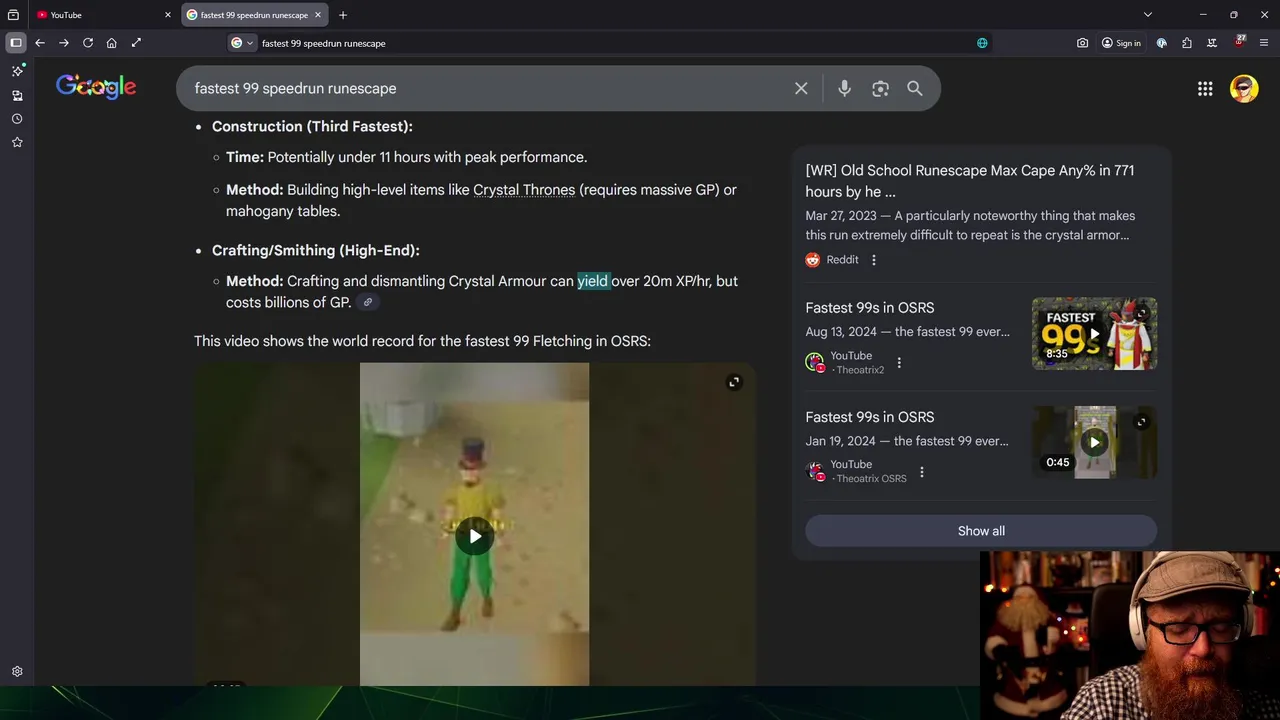Play the fastest 99 Fletching video
The width and height of the screenshot is (1280, 720).
[475, 536]
